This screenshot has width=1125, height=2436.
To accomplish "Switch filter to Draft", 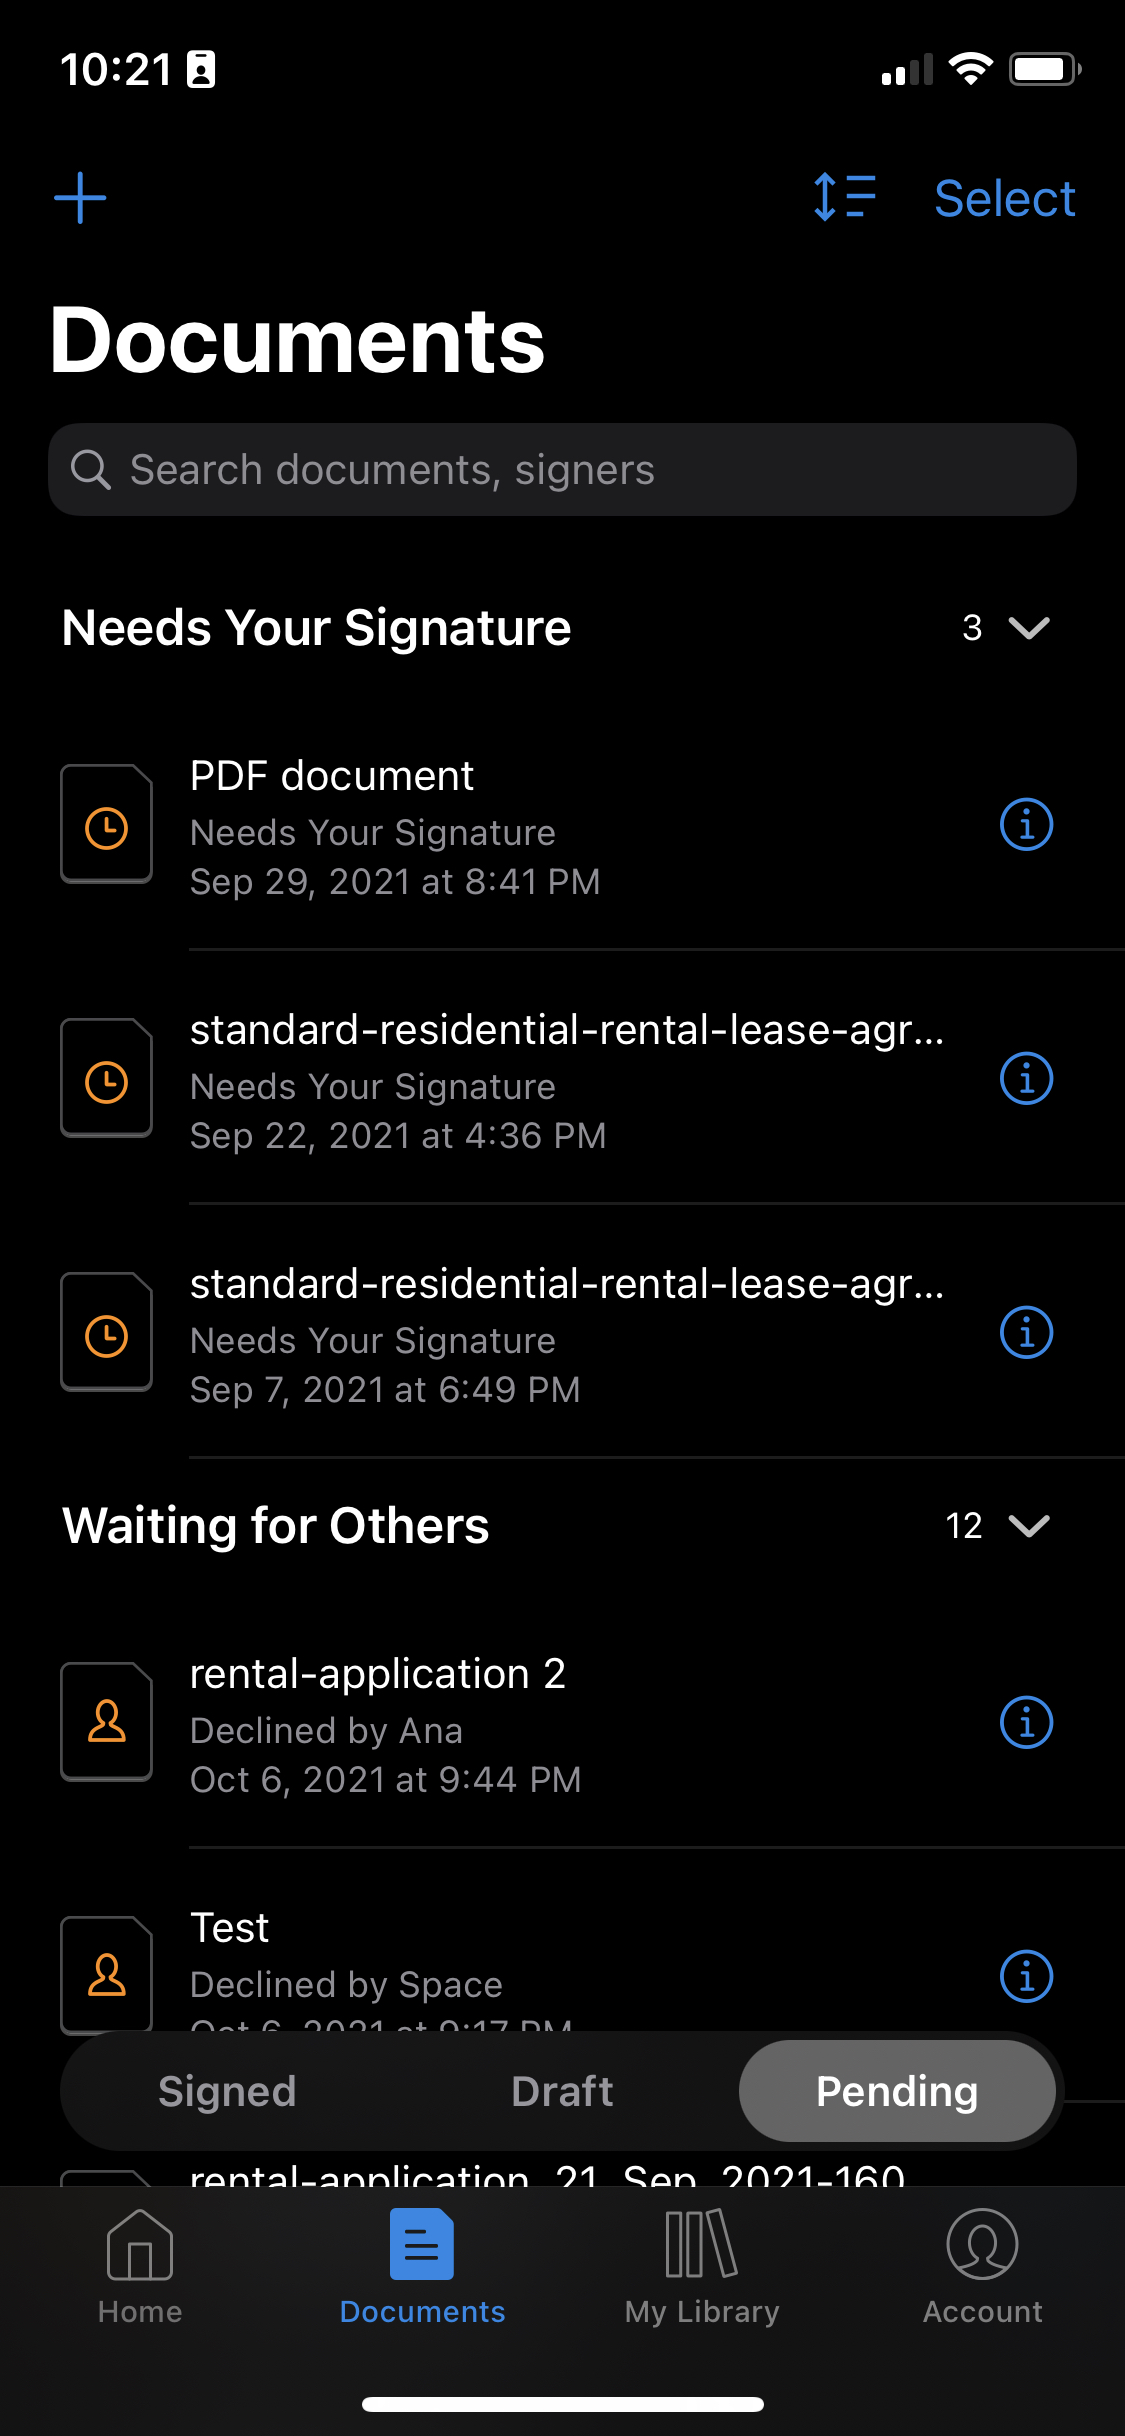I will 562,2091.
